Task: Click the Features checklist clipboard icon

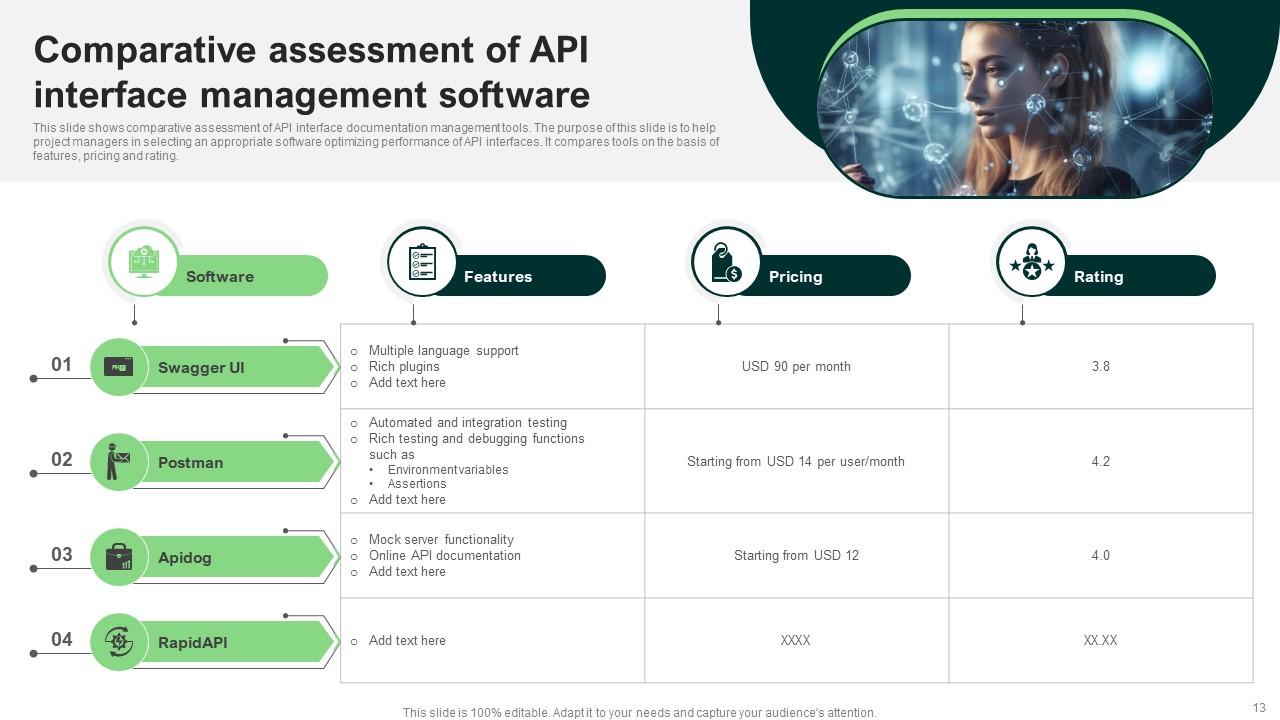Action: click(422, 262)
